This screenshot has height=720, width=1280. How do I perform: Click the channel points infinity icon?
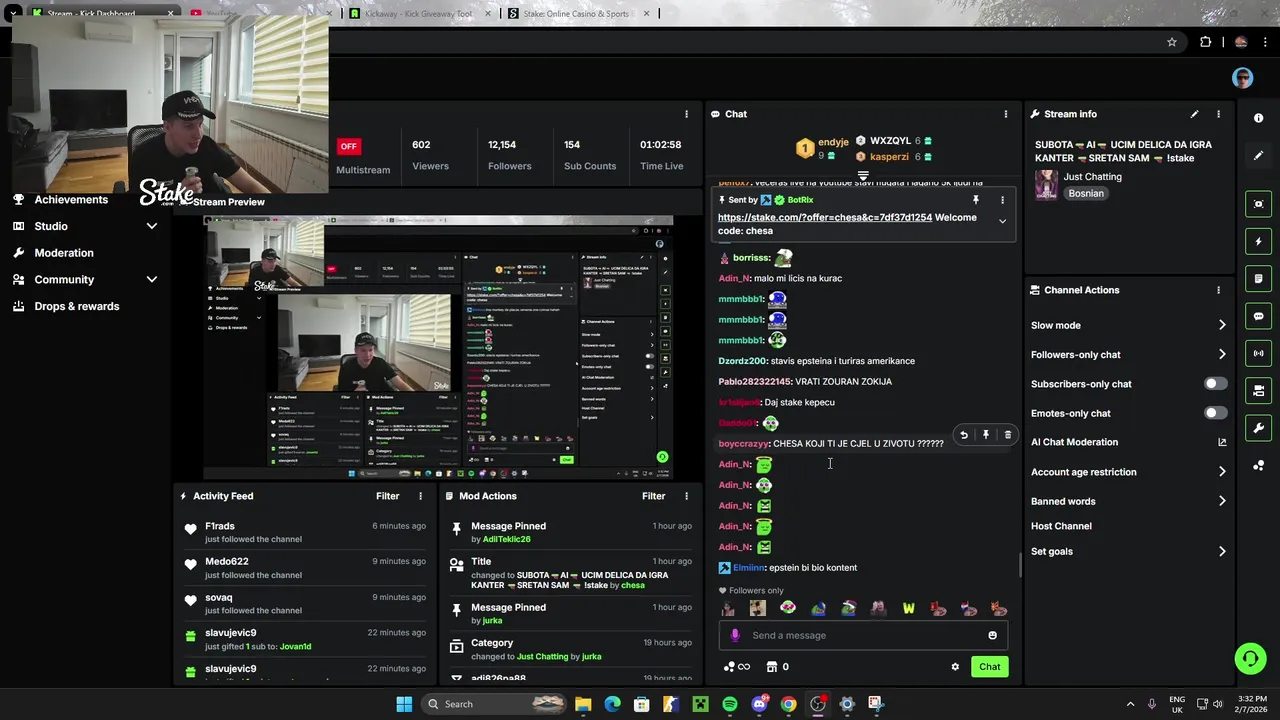click(737, 667)
